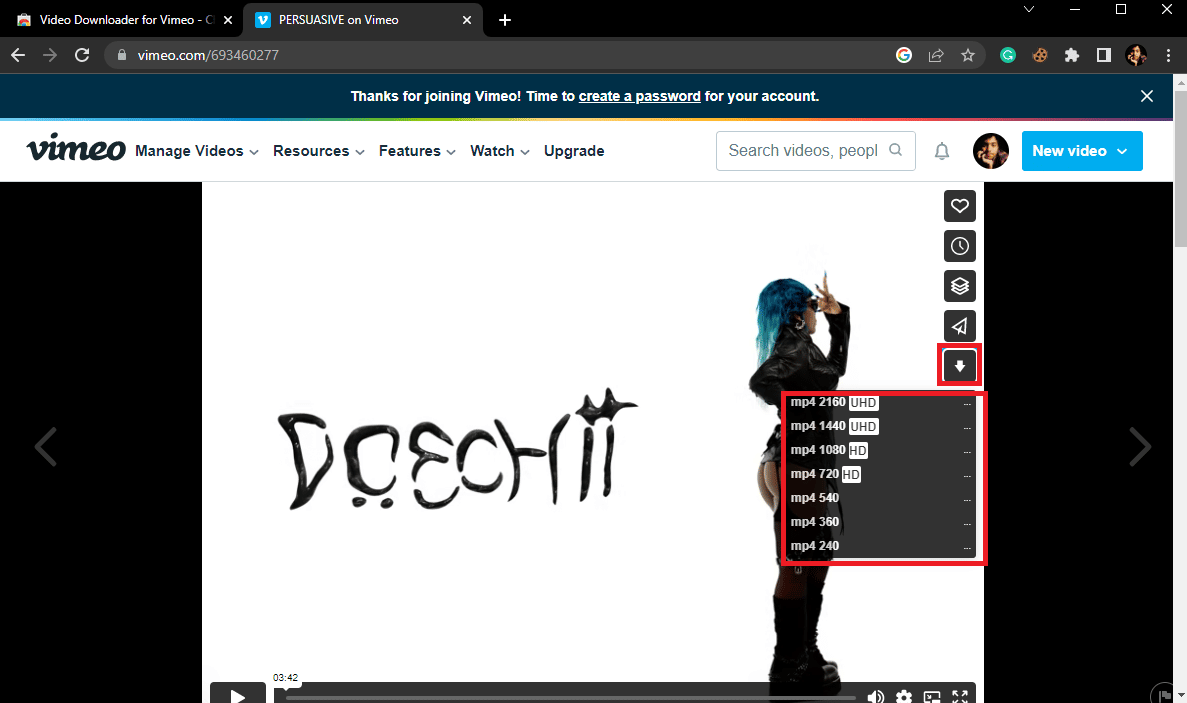The image size is (1187, 703).
Task: Go to next video arrow
Action: (x=1140, y=446)
